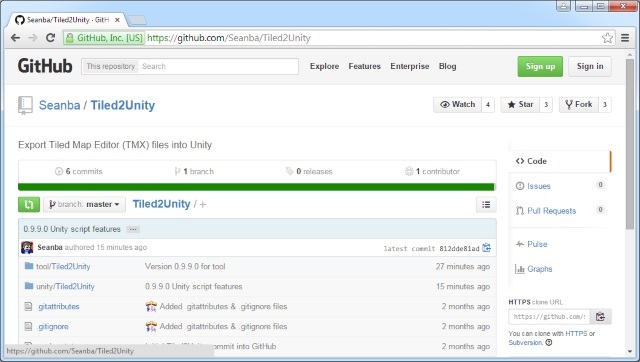Screen dimensions: 640x362
Task: Click the unity/Tiled2Unity folder icon
Action: 29,286
